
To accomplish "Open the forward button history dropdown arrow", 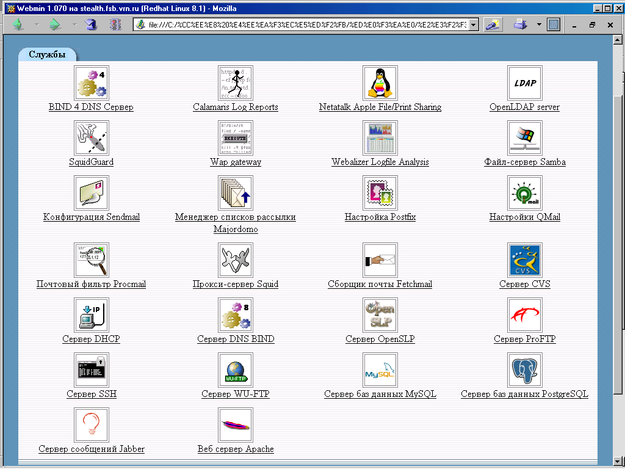I will (74, 25).
